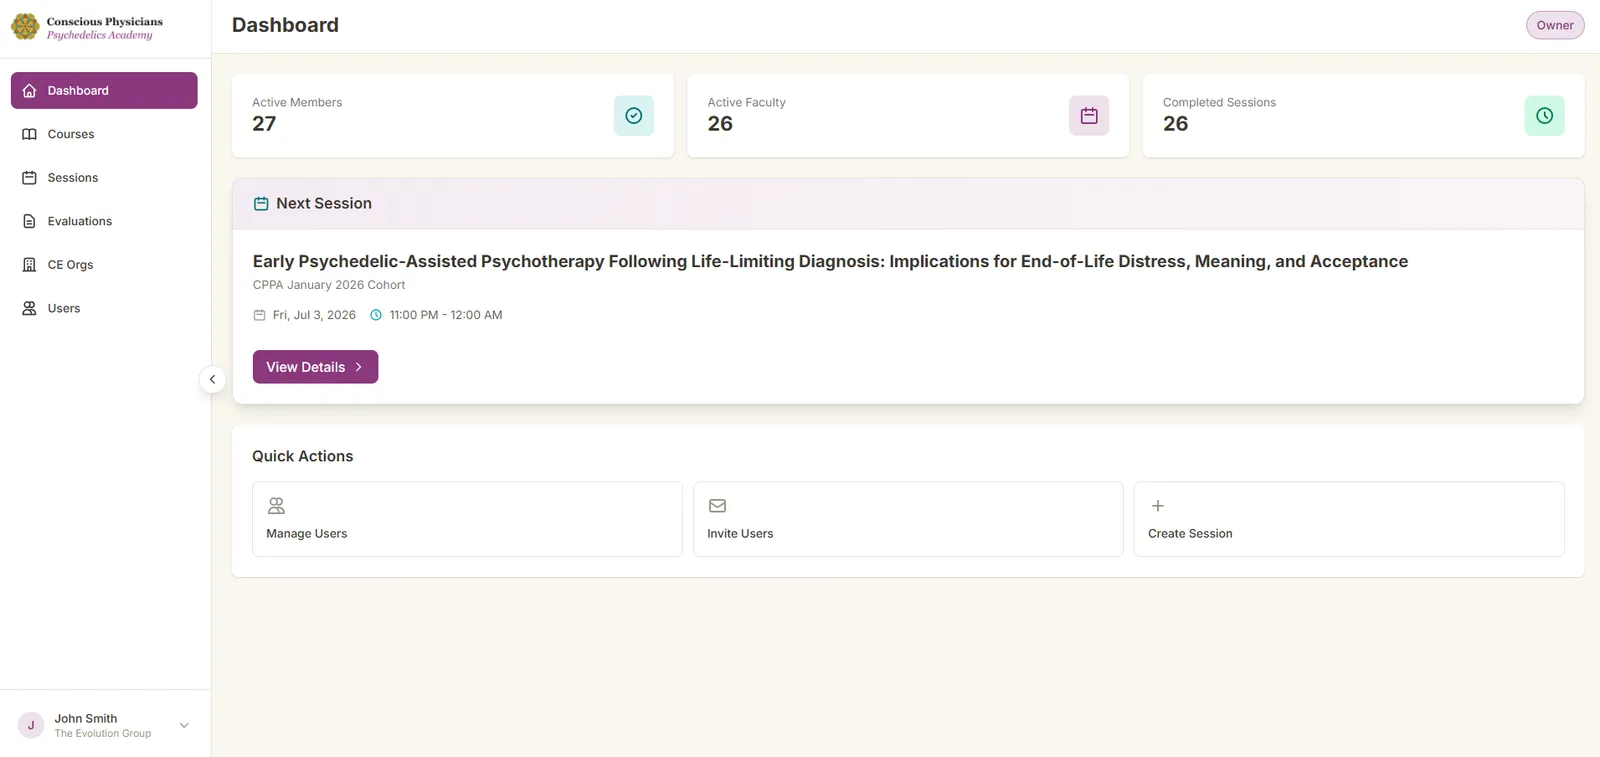Open the Dashboard menu item
Screen dimensions: 1600x757
click(x=104, y=91)
